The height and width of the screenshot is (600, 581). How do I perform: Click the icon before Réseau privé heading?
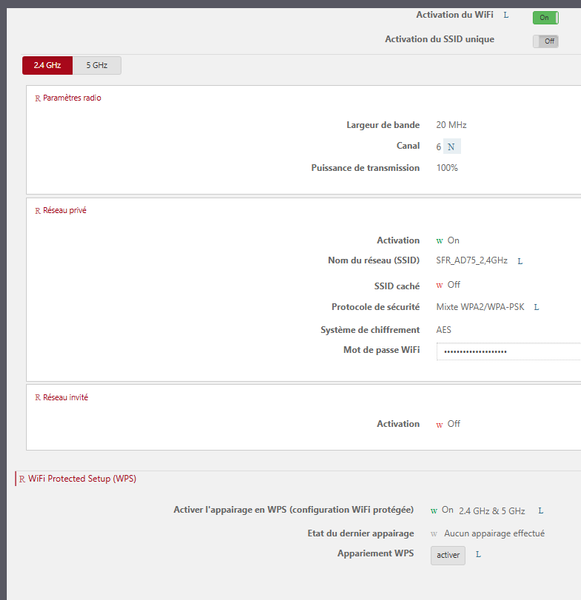(38, 211)
